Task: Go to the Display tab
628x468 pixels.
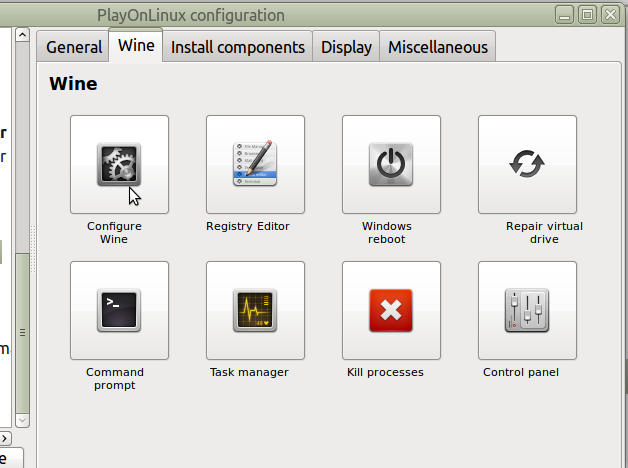Action: coord(346,47)
